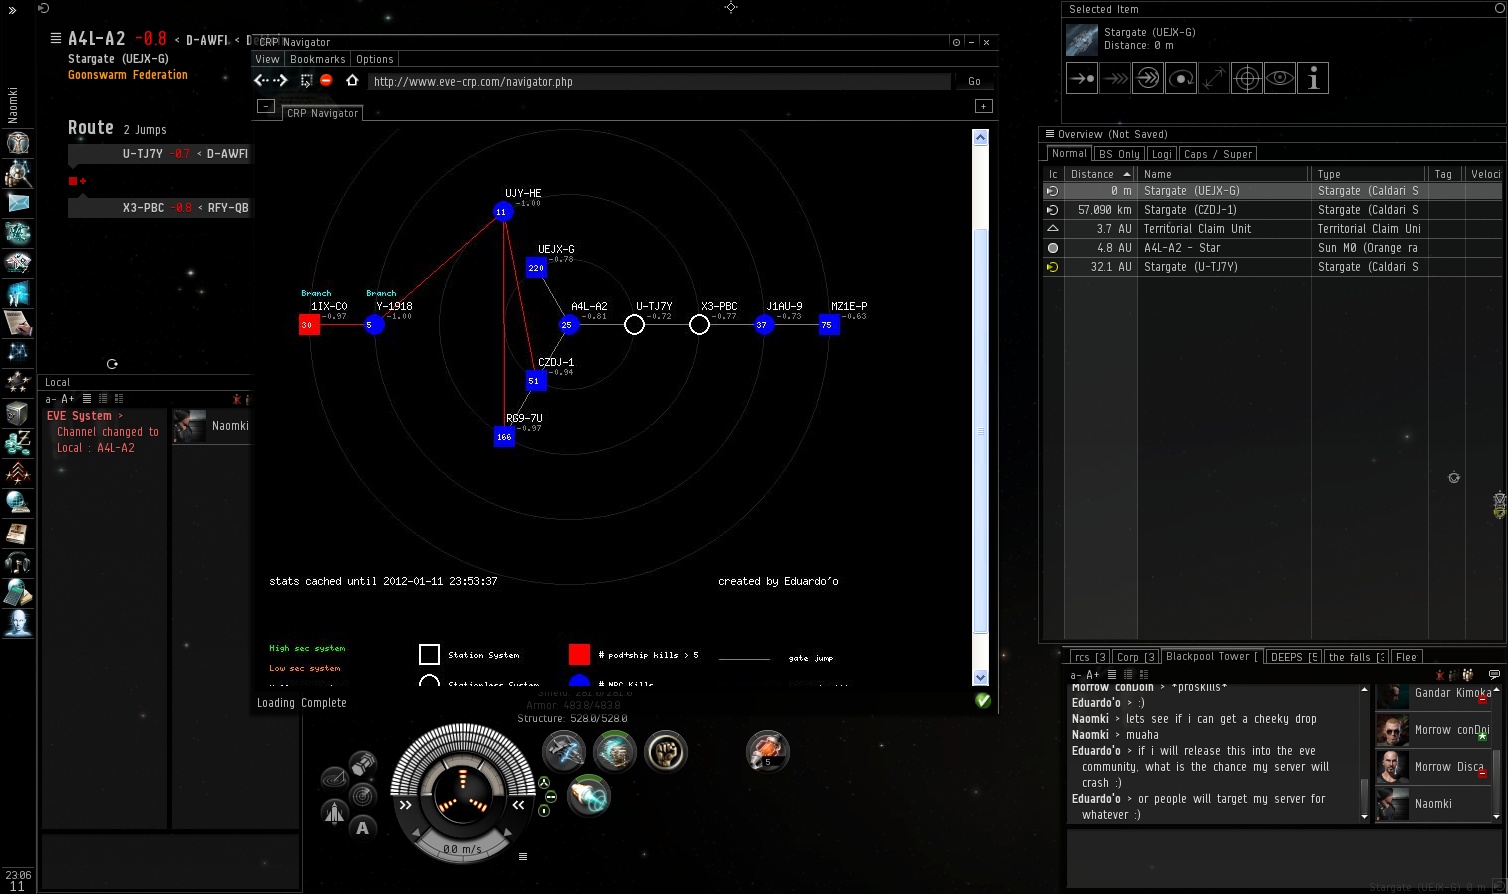Activate the module showing charge count 5
This screenshot has height=894, width=1508.
pyautogui.click(x=768, y=751)
